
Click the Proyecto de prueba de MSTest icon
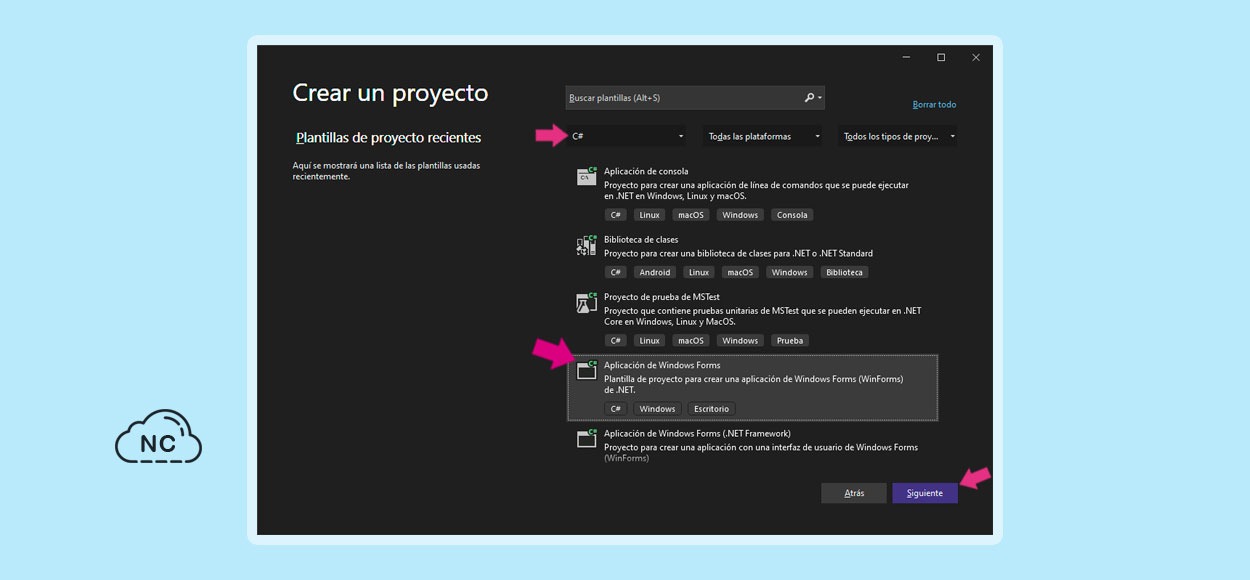click(587, 302)
